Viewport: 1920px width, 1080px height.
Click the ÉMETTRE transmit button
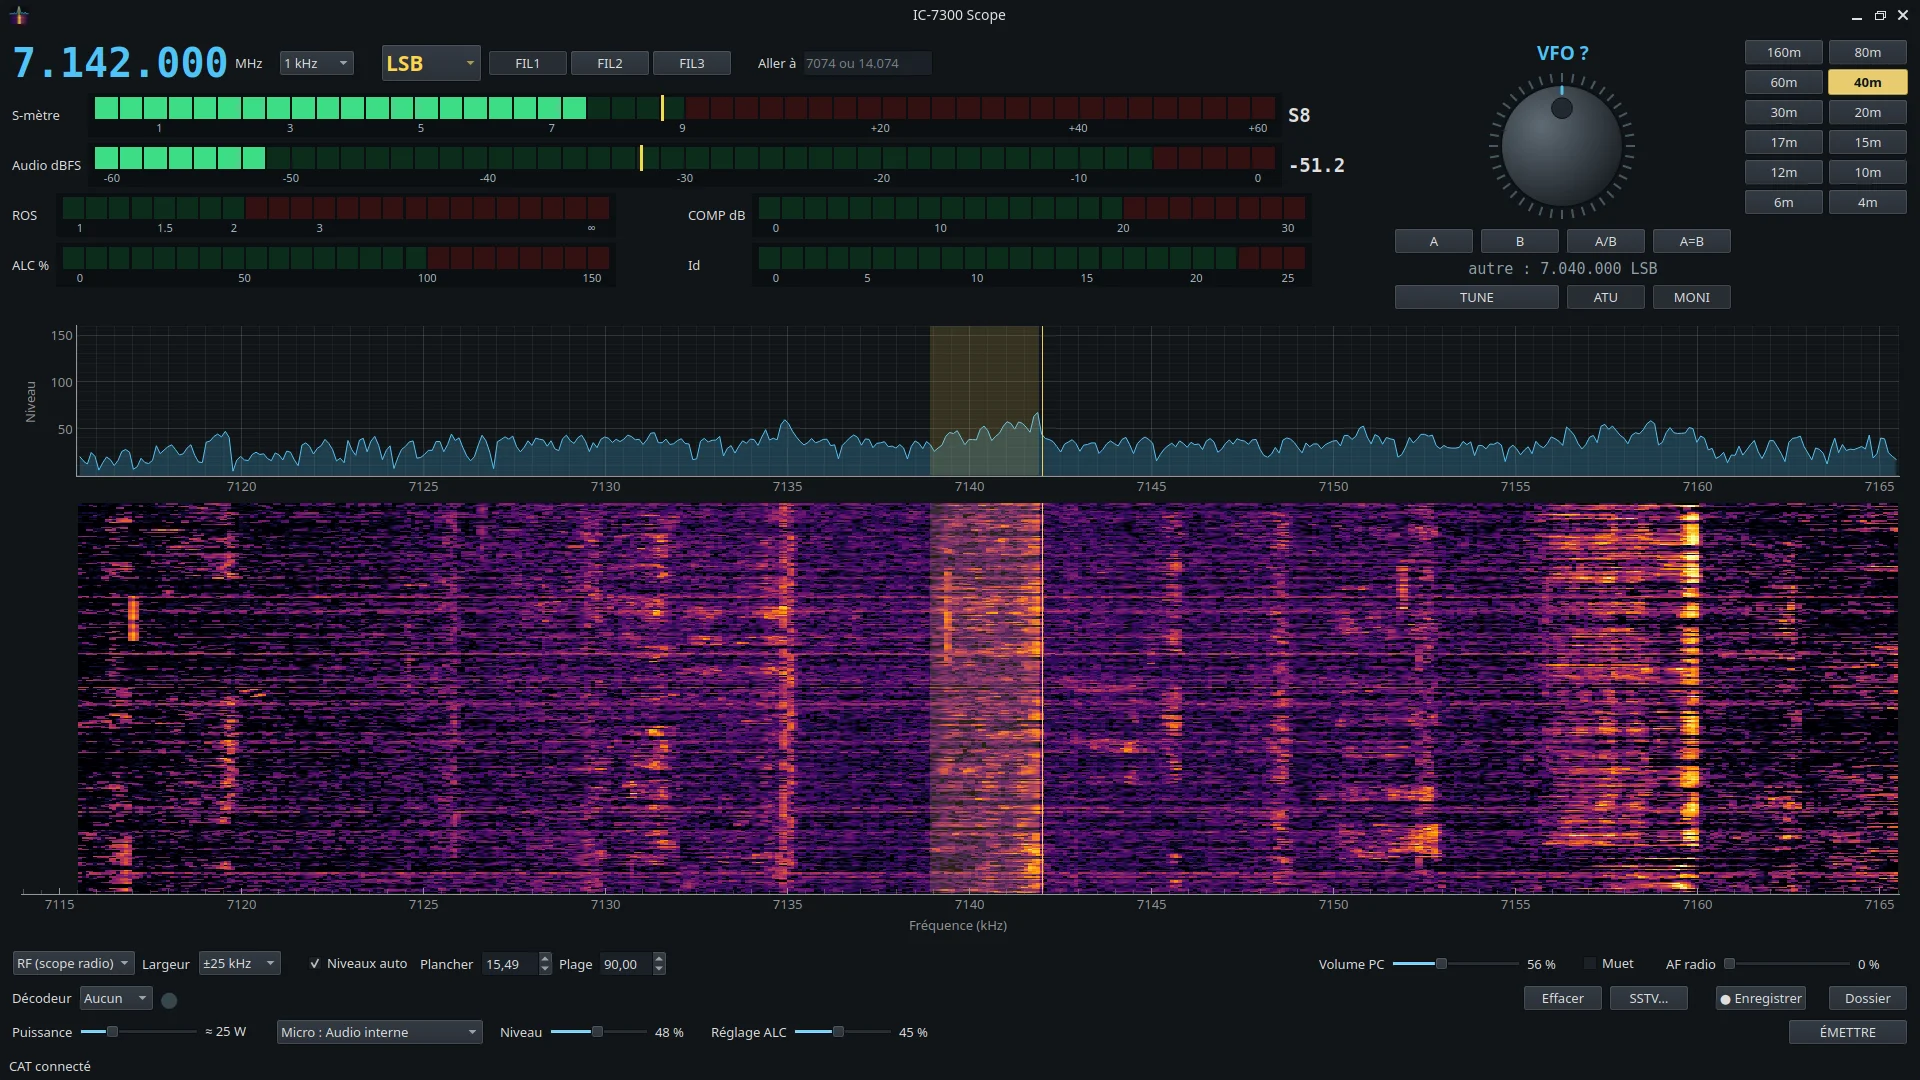[1847, 1032]
